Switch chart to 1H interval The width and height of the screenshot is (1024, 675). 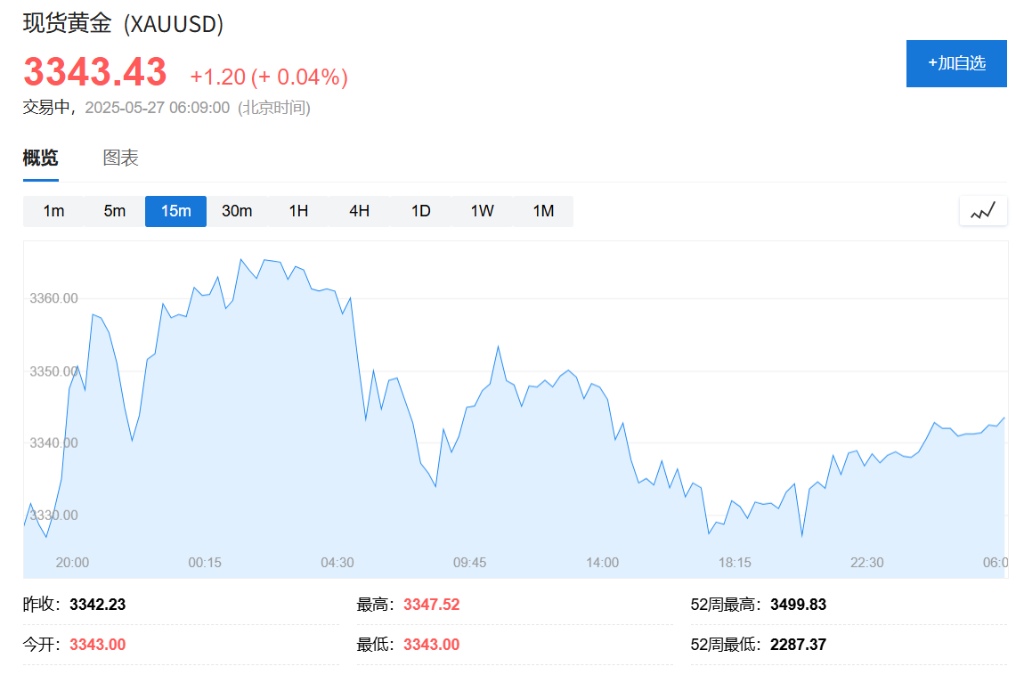[298, 211]
